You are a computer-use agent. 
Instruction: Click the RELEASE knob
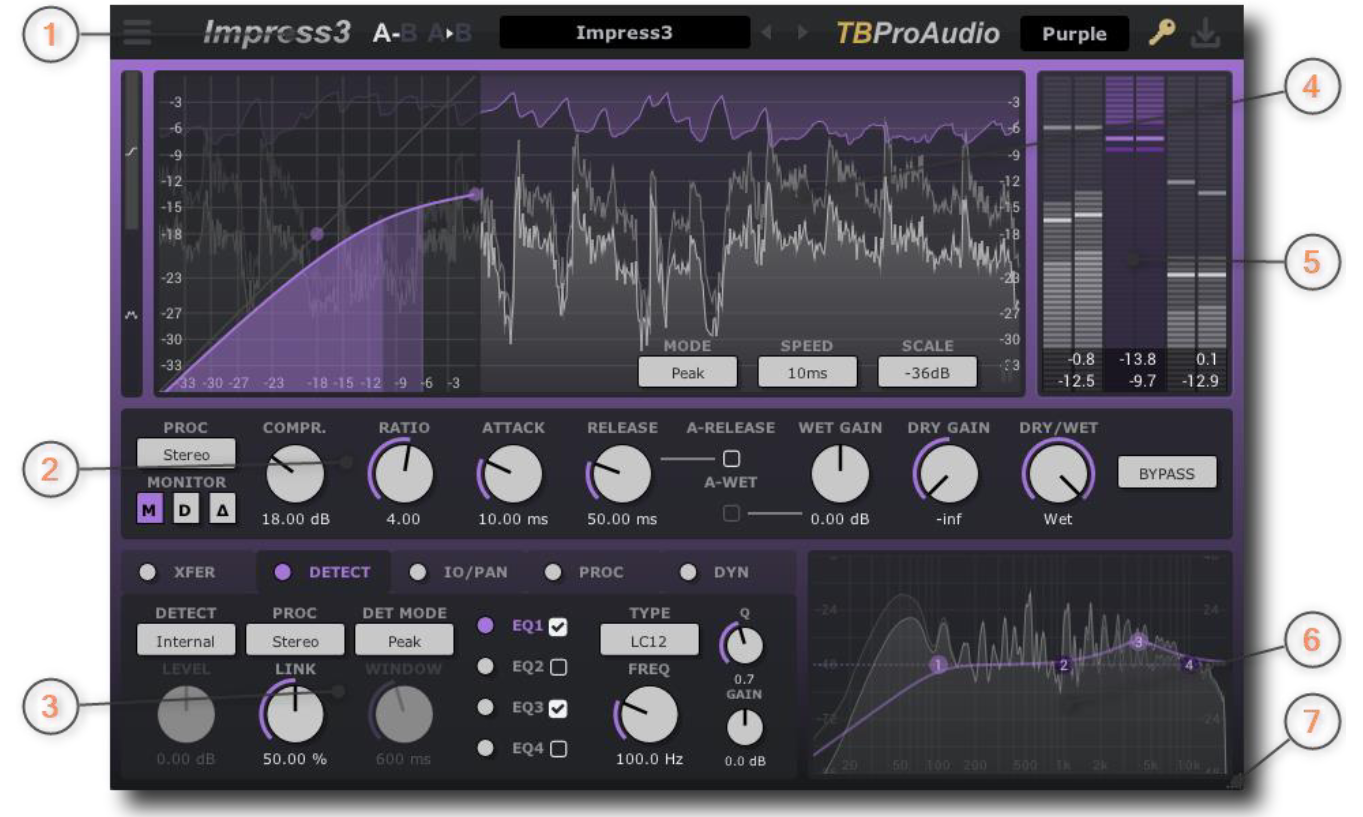[x=621, y=474]
